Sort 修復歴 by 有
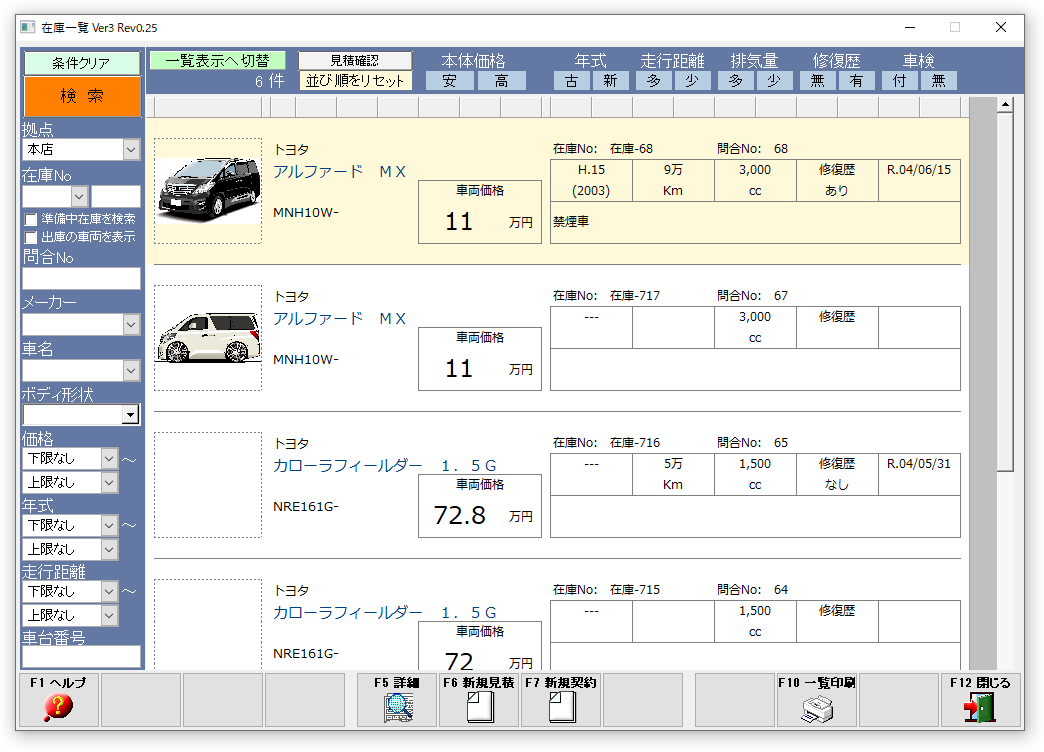This screenshot has width=1044, height=752. [856, 81]
